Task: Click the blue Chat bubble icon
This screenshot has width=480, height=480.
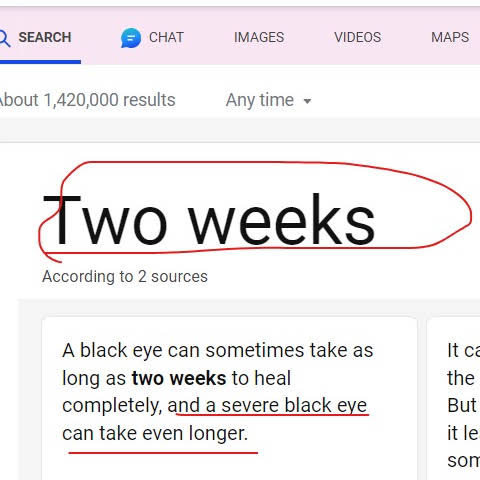Action: (131, 38)
